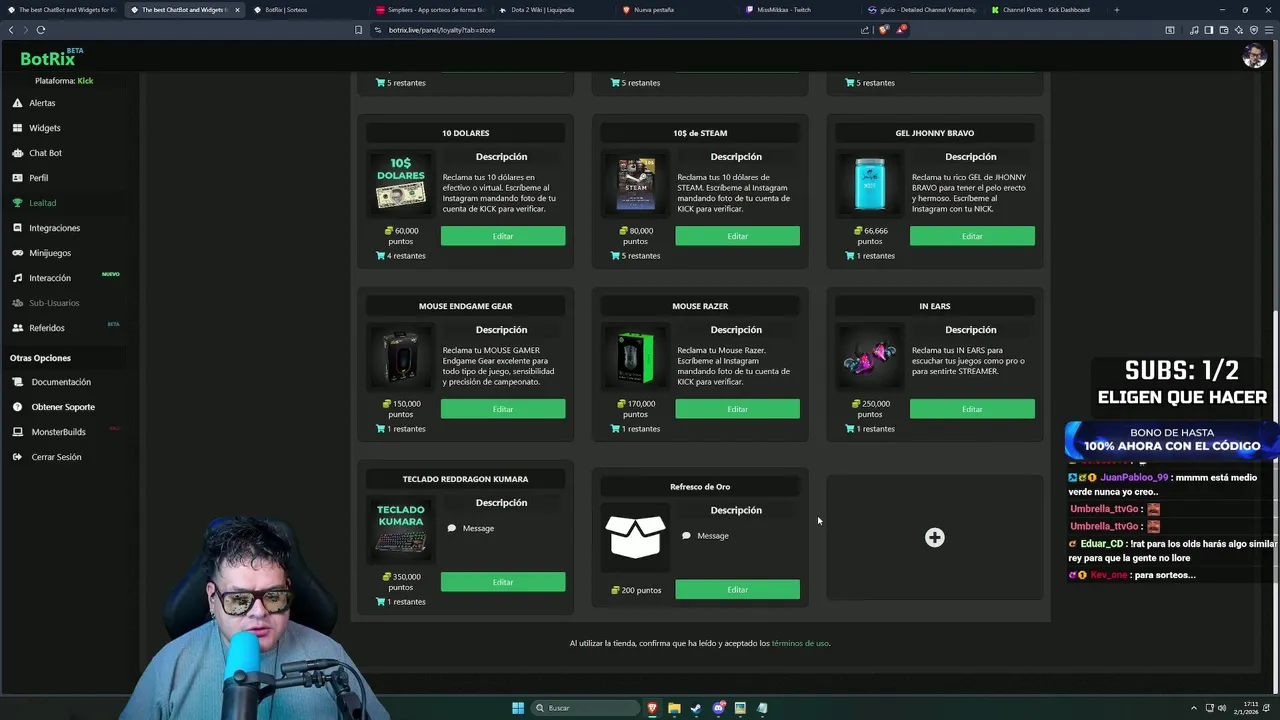Click the 60,000 puntos price text
1280x720 pixels.
(x=401, y=236)
